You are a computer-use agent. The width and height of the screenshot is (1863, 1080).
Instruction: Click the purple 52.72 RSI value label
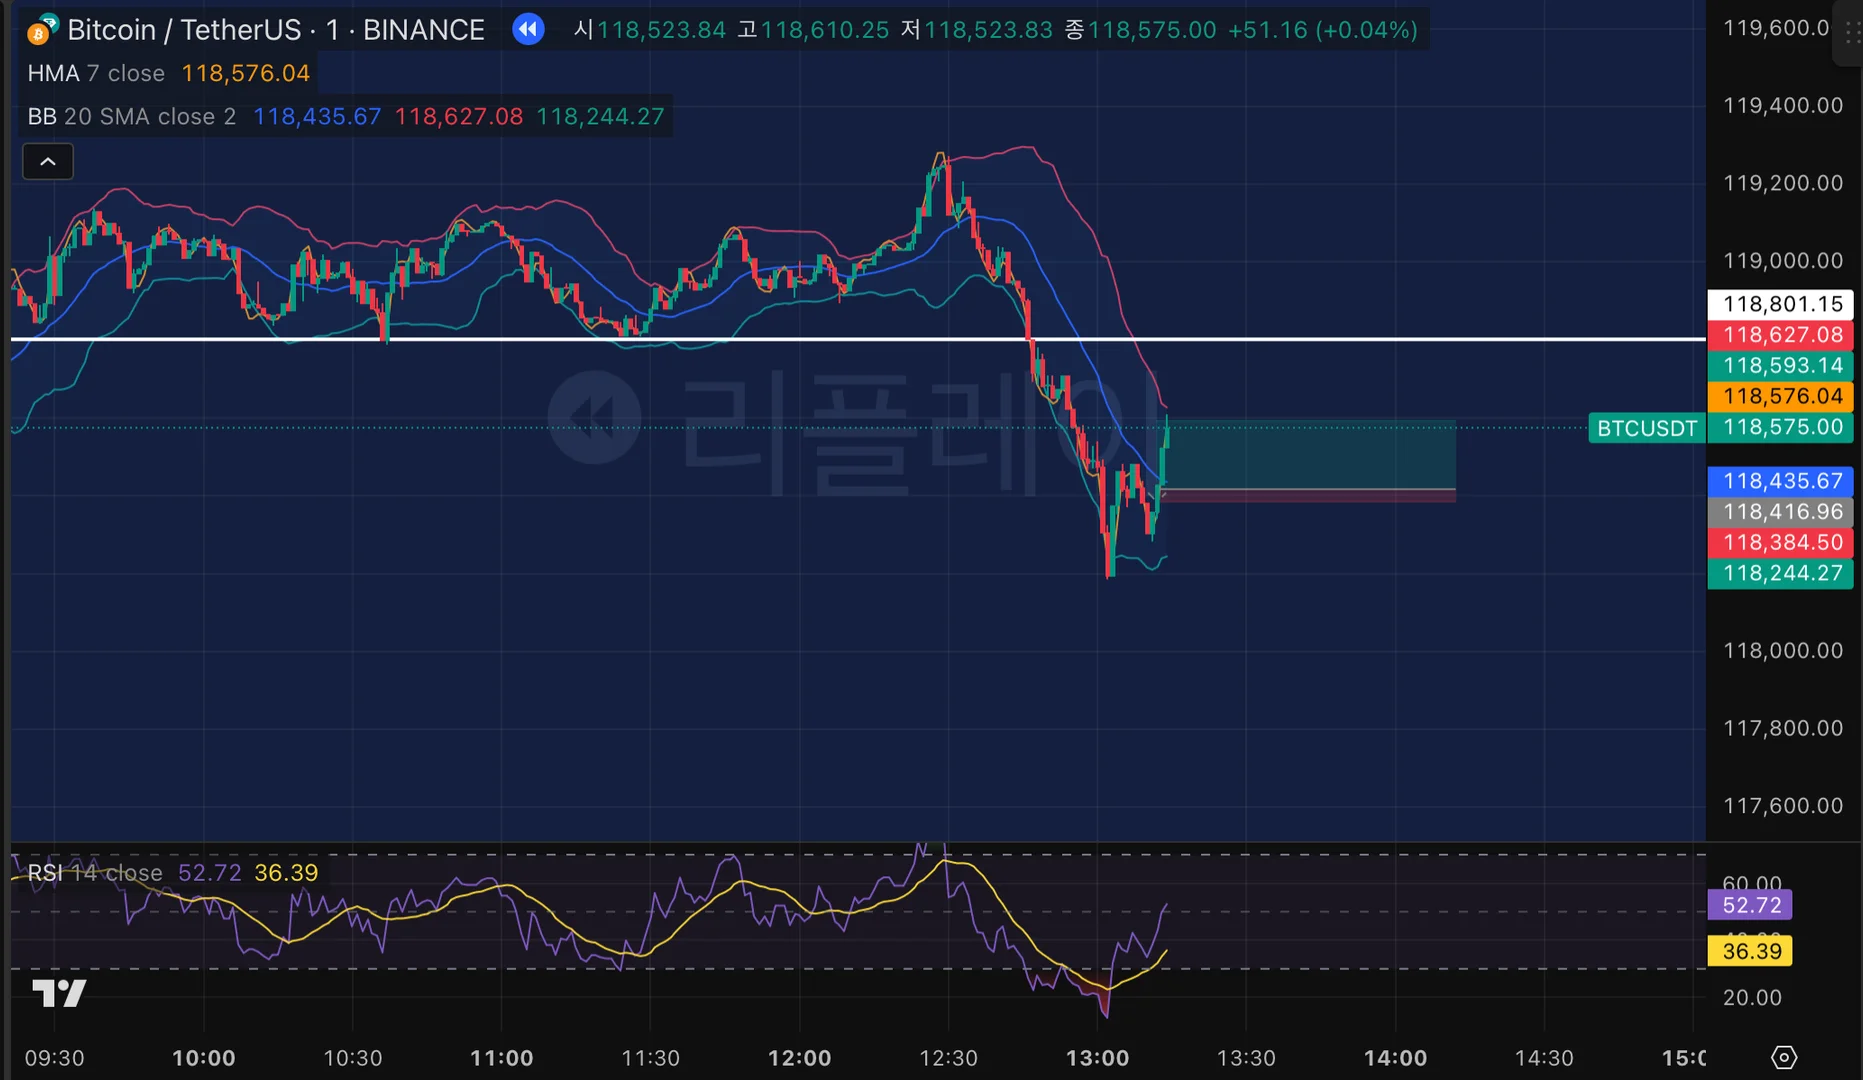tap(1751, 905)
